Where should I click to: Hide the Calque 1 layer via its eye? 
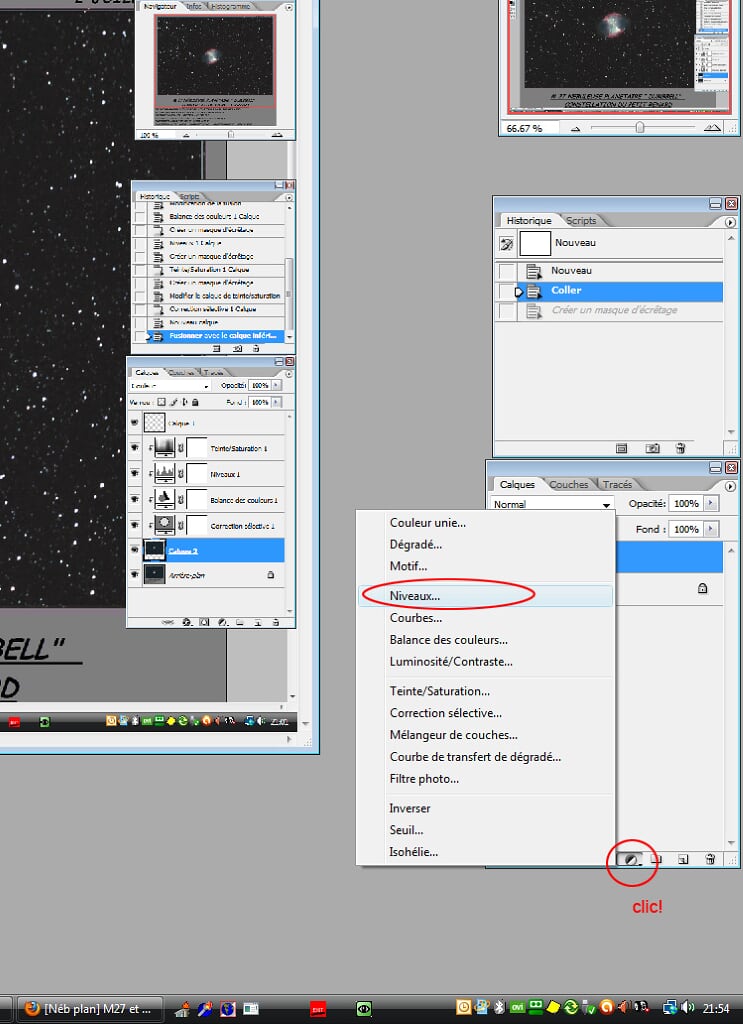(134, 423)
